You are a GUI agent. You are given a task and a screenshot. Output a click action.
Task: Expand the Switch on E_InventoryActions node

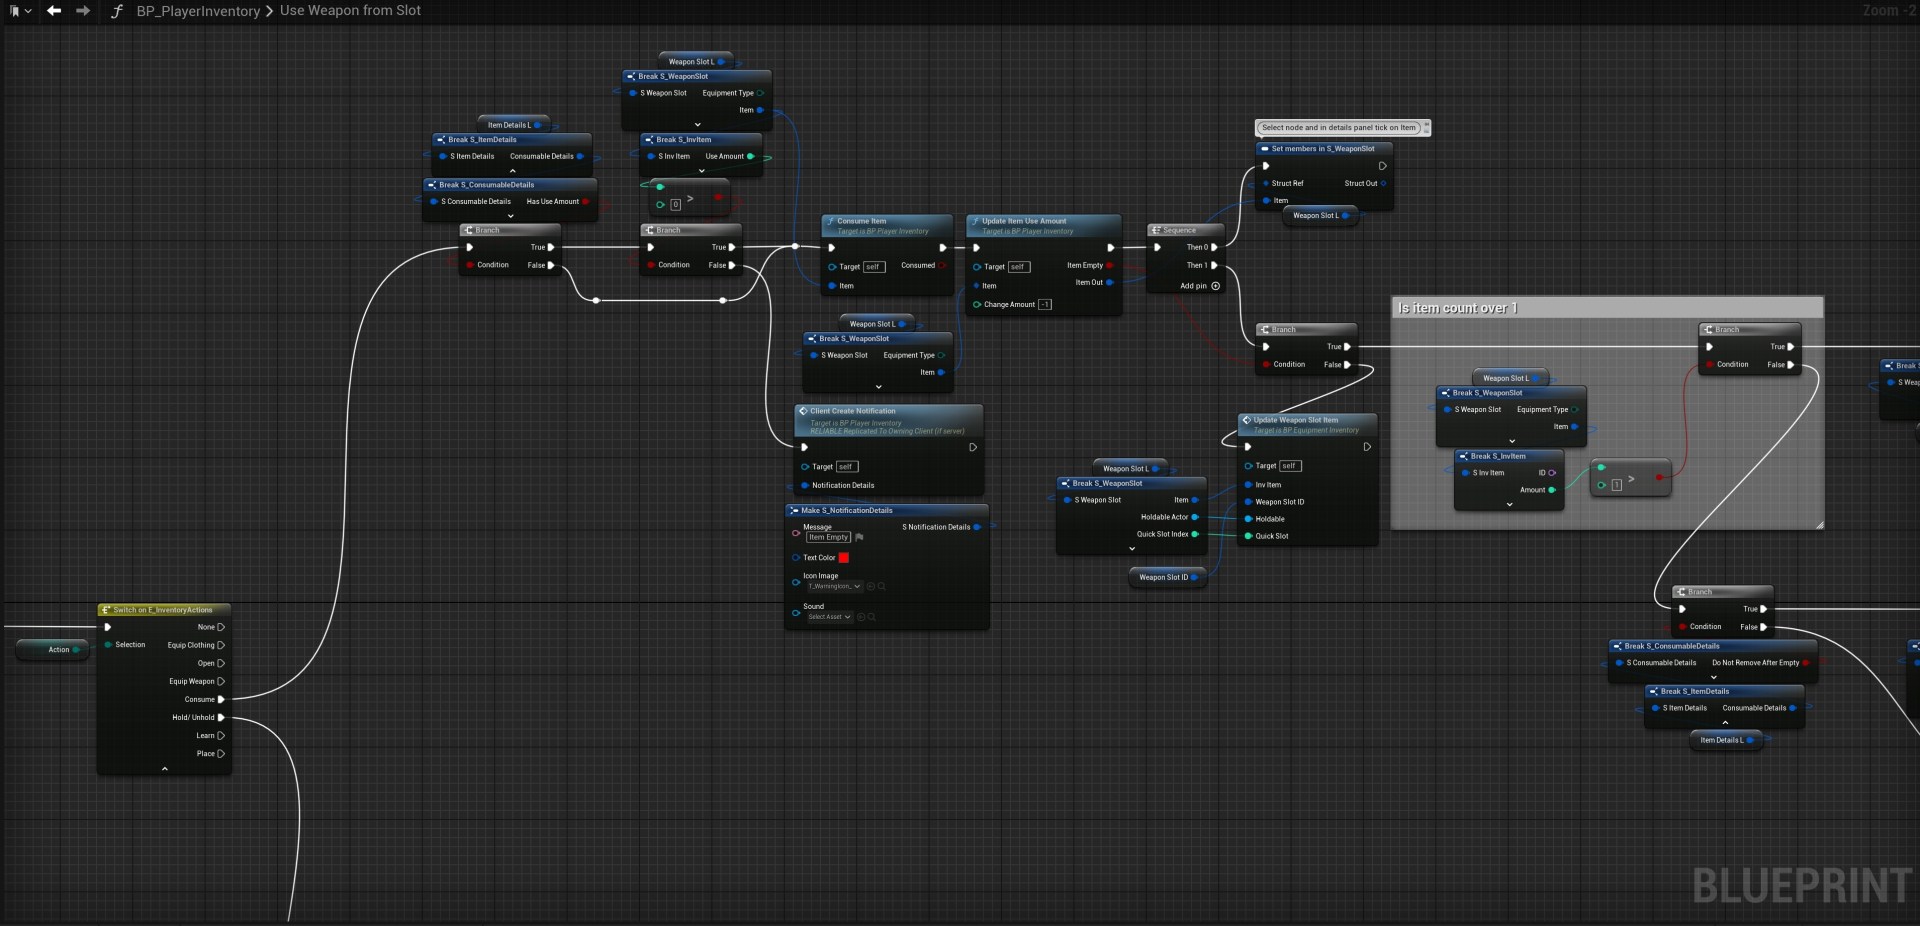pos(165,769)
